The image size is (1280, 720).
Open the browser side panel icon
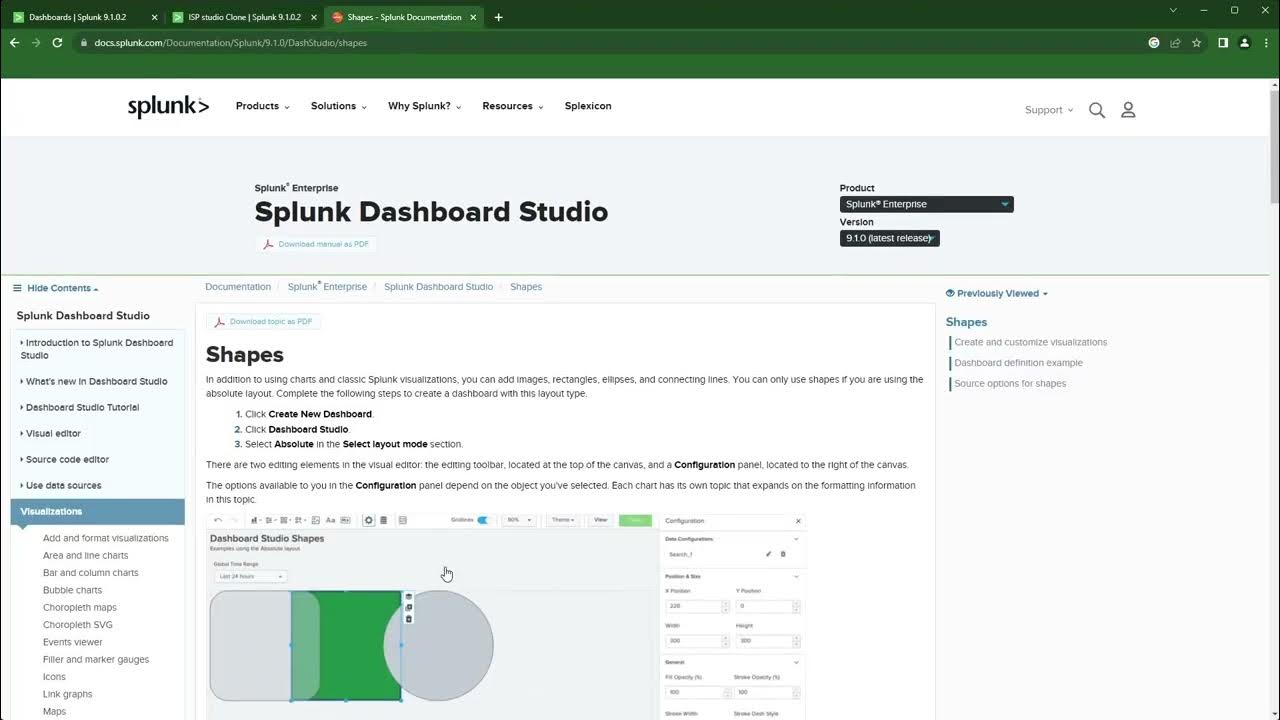point(1222,43)
